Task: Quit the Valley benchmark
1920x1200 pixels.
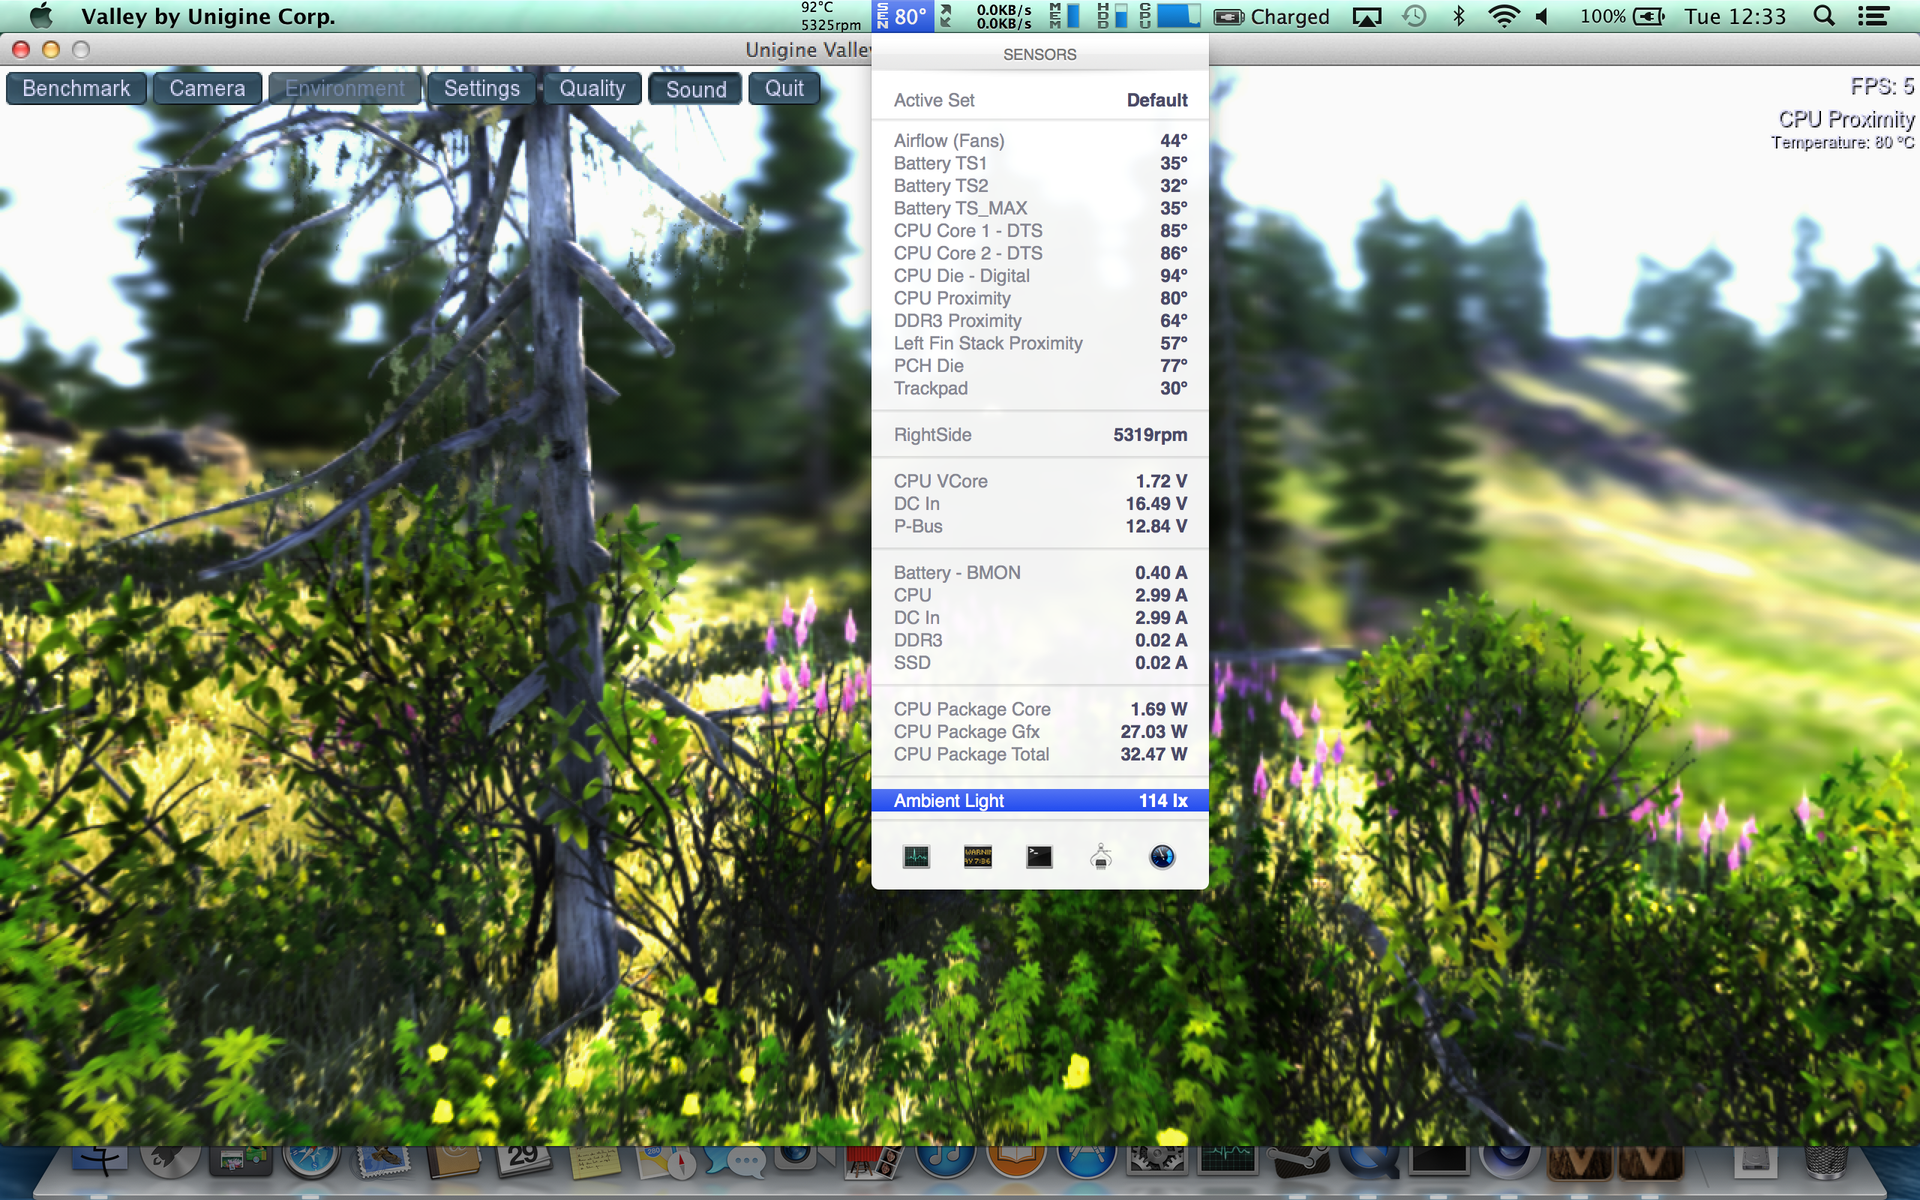Action: pos(784,88)
